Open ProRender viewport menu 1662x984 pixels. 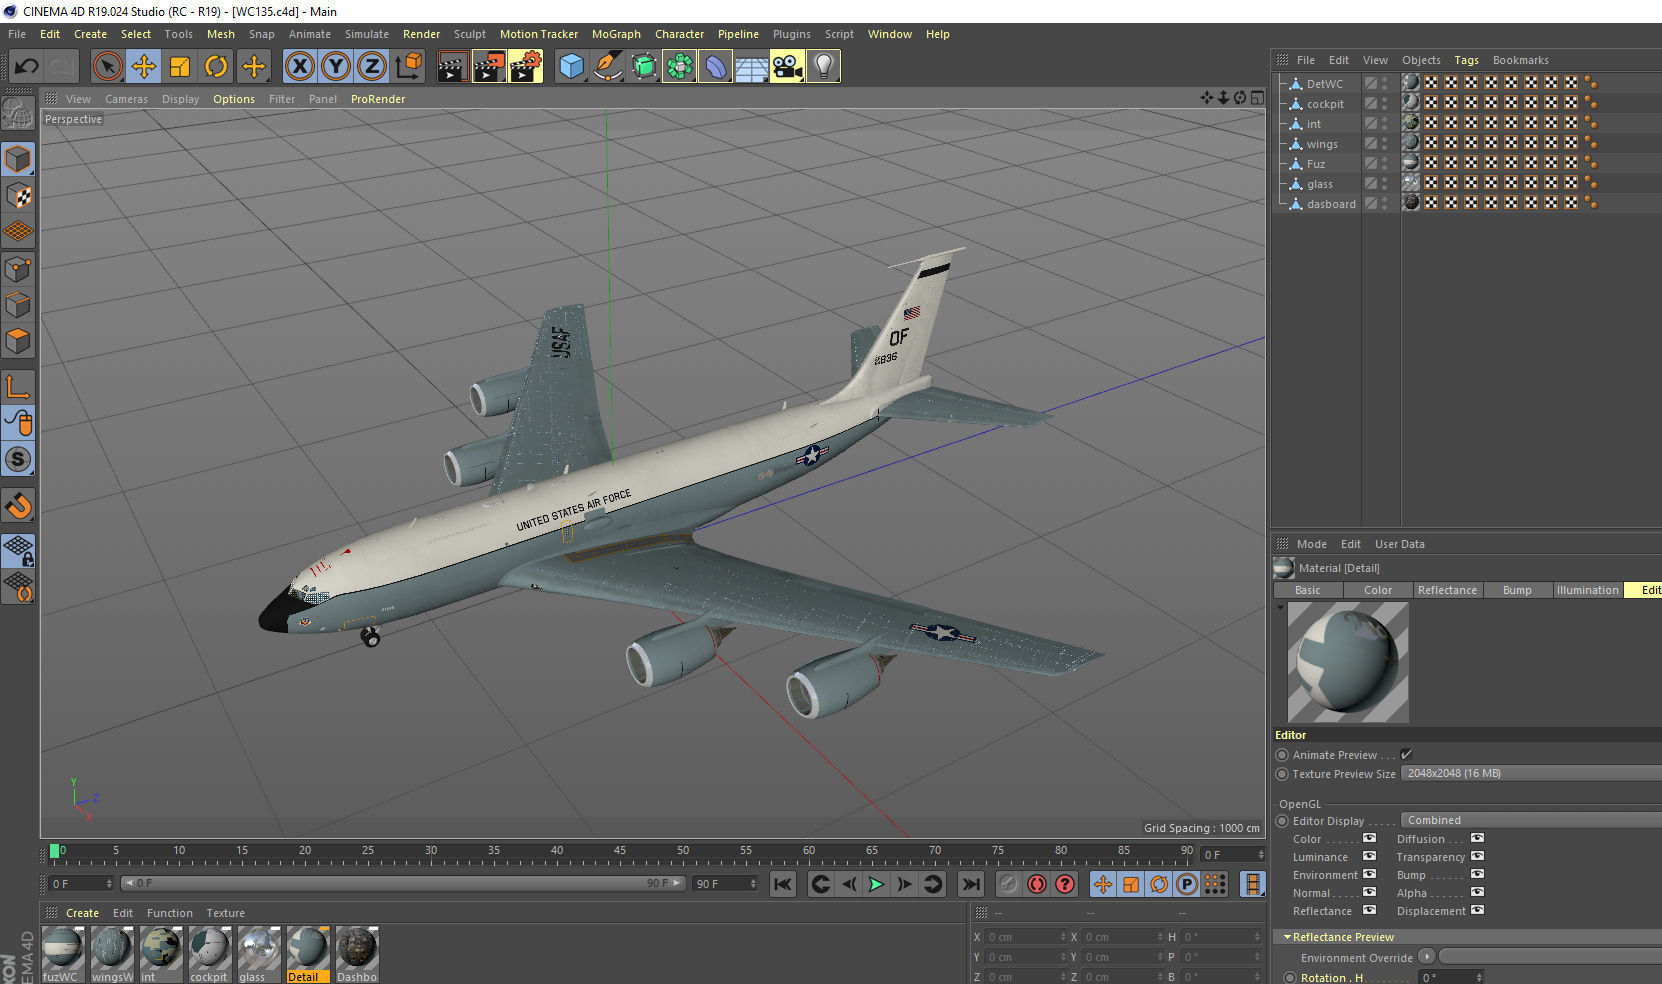click(x=378, y=99)
